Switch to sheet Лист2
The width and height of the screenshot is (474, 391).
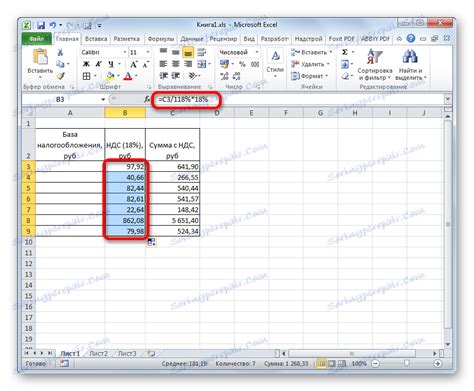pyautogui.click(x=99, y=353)
